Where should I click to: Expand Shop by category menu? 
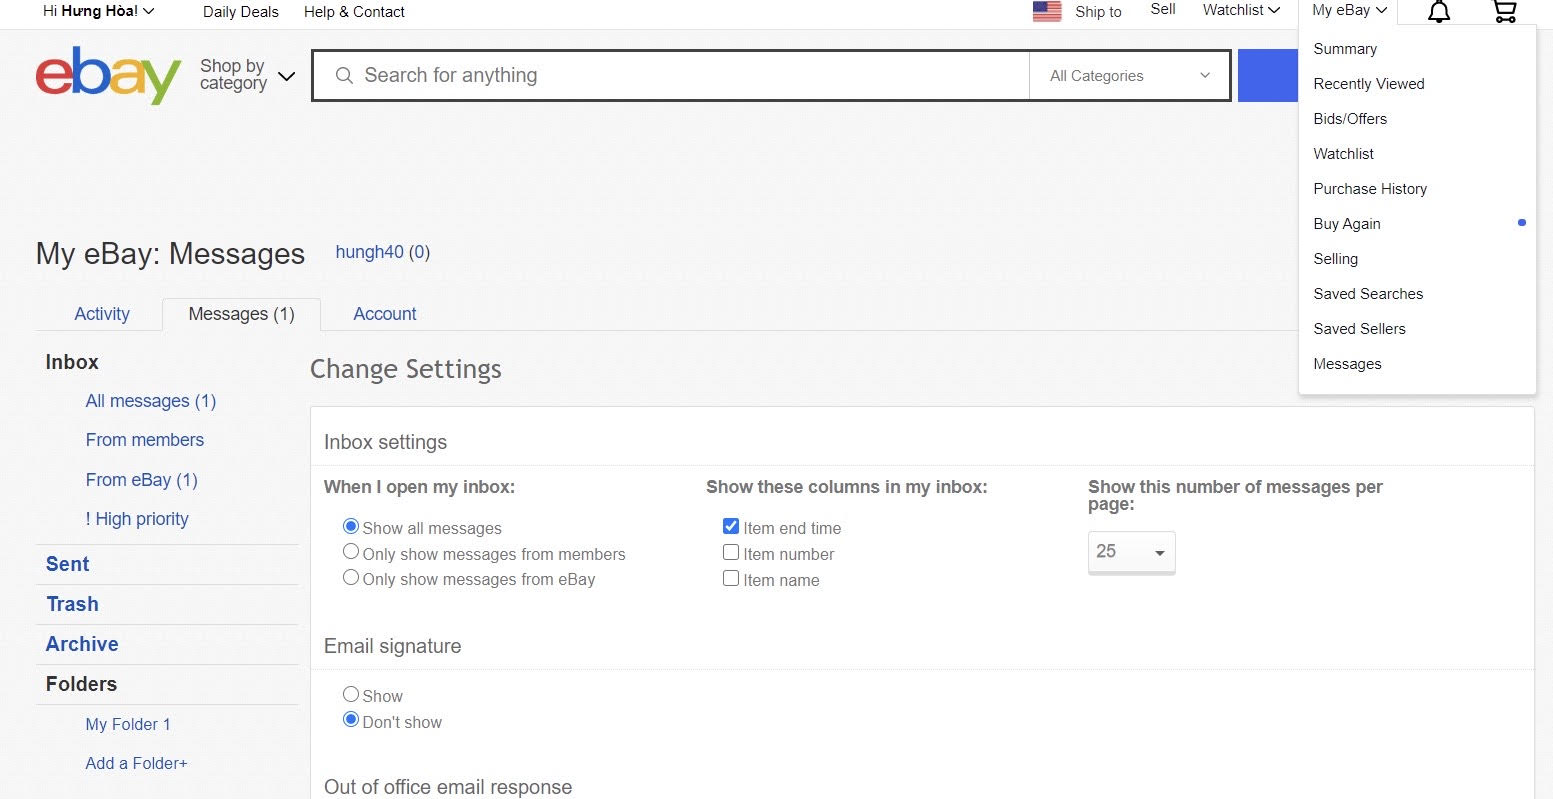[x=247, y=75]
